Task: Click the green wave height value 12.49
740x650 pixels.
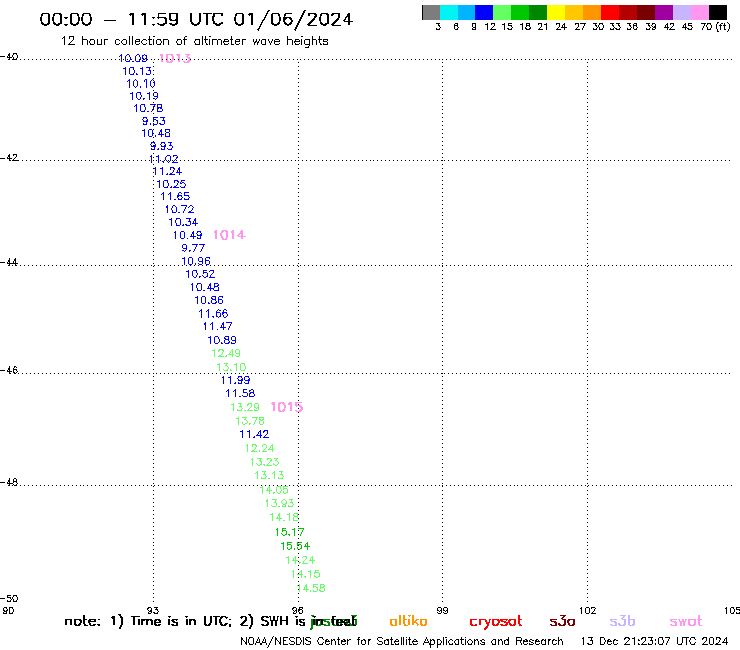Action: (226, 353)
